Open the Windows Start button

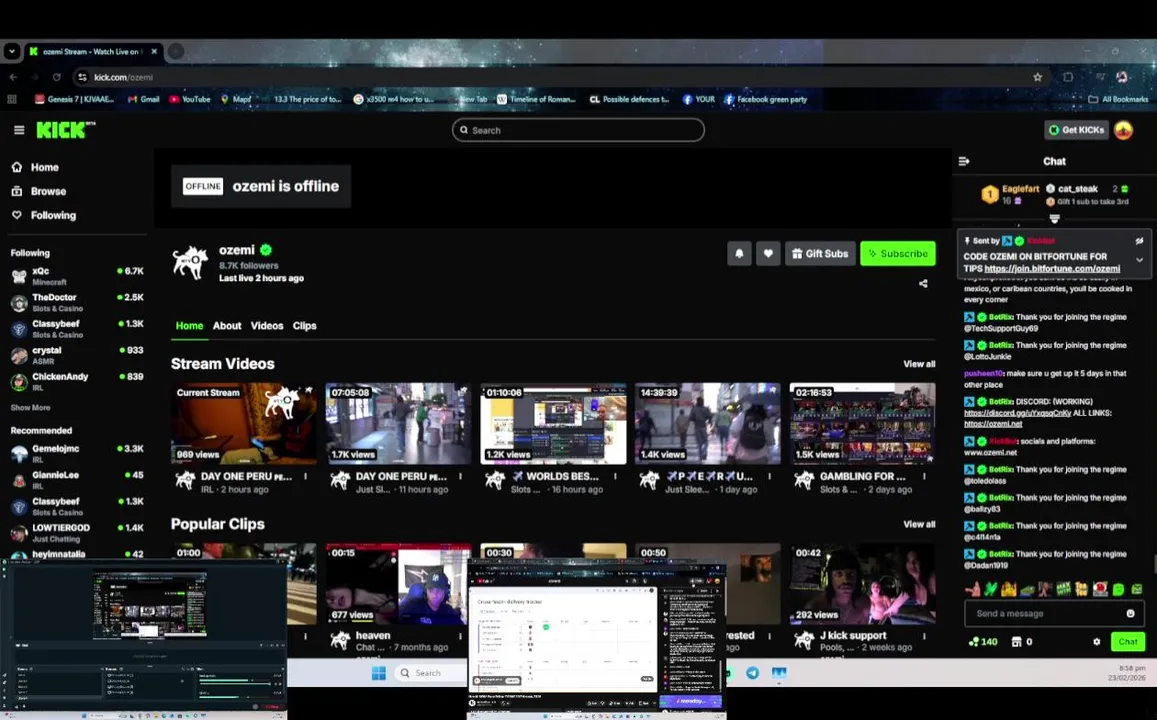(x=379, y=673)
